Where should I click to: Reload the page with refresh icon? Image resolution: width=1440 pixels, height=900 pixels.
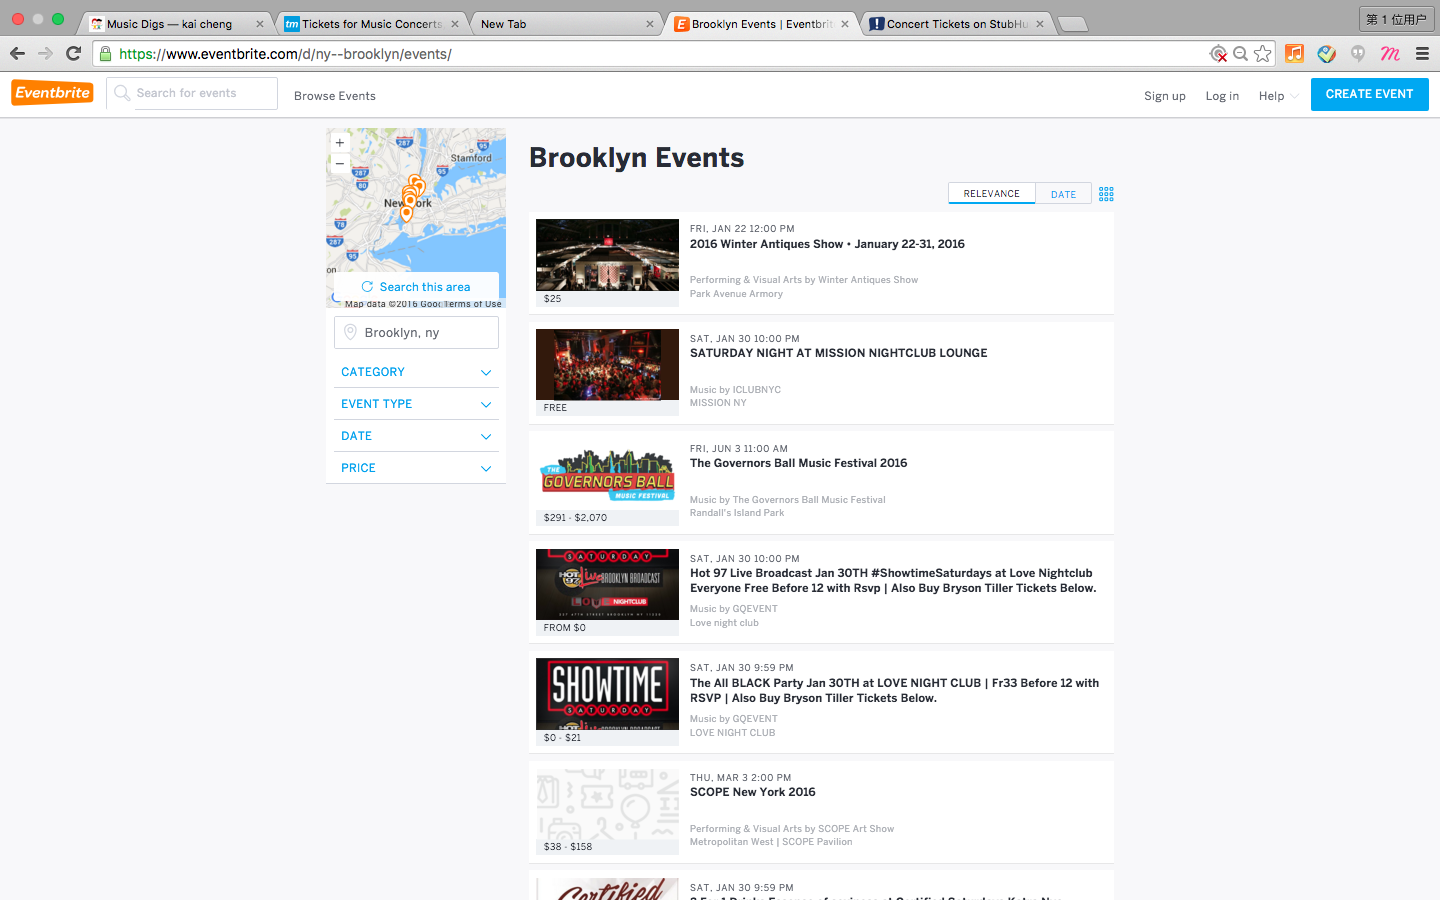point(73,54)
